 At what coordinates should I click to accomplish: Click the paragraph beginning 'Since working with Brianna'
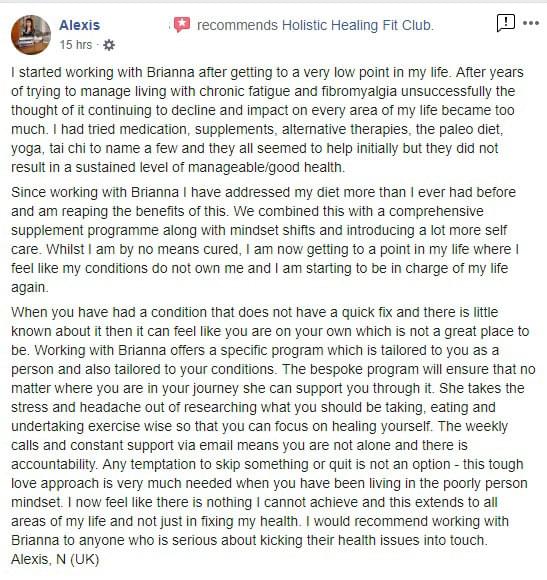pyautogui.click(x=265, y=240)
